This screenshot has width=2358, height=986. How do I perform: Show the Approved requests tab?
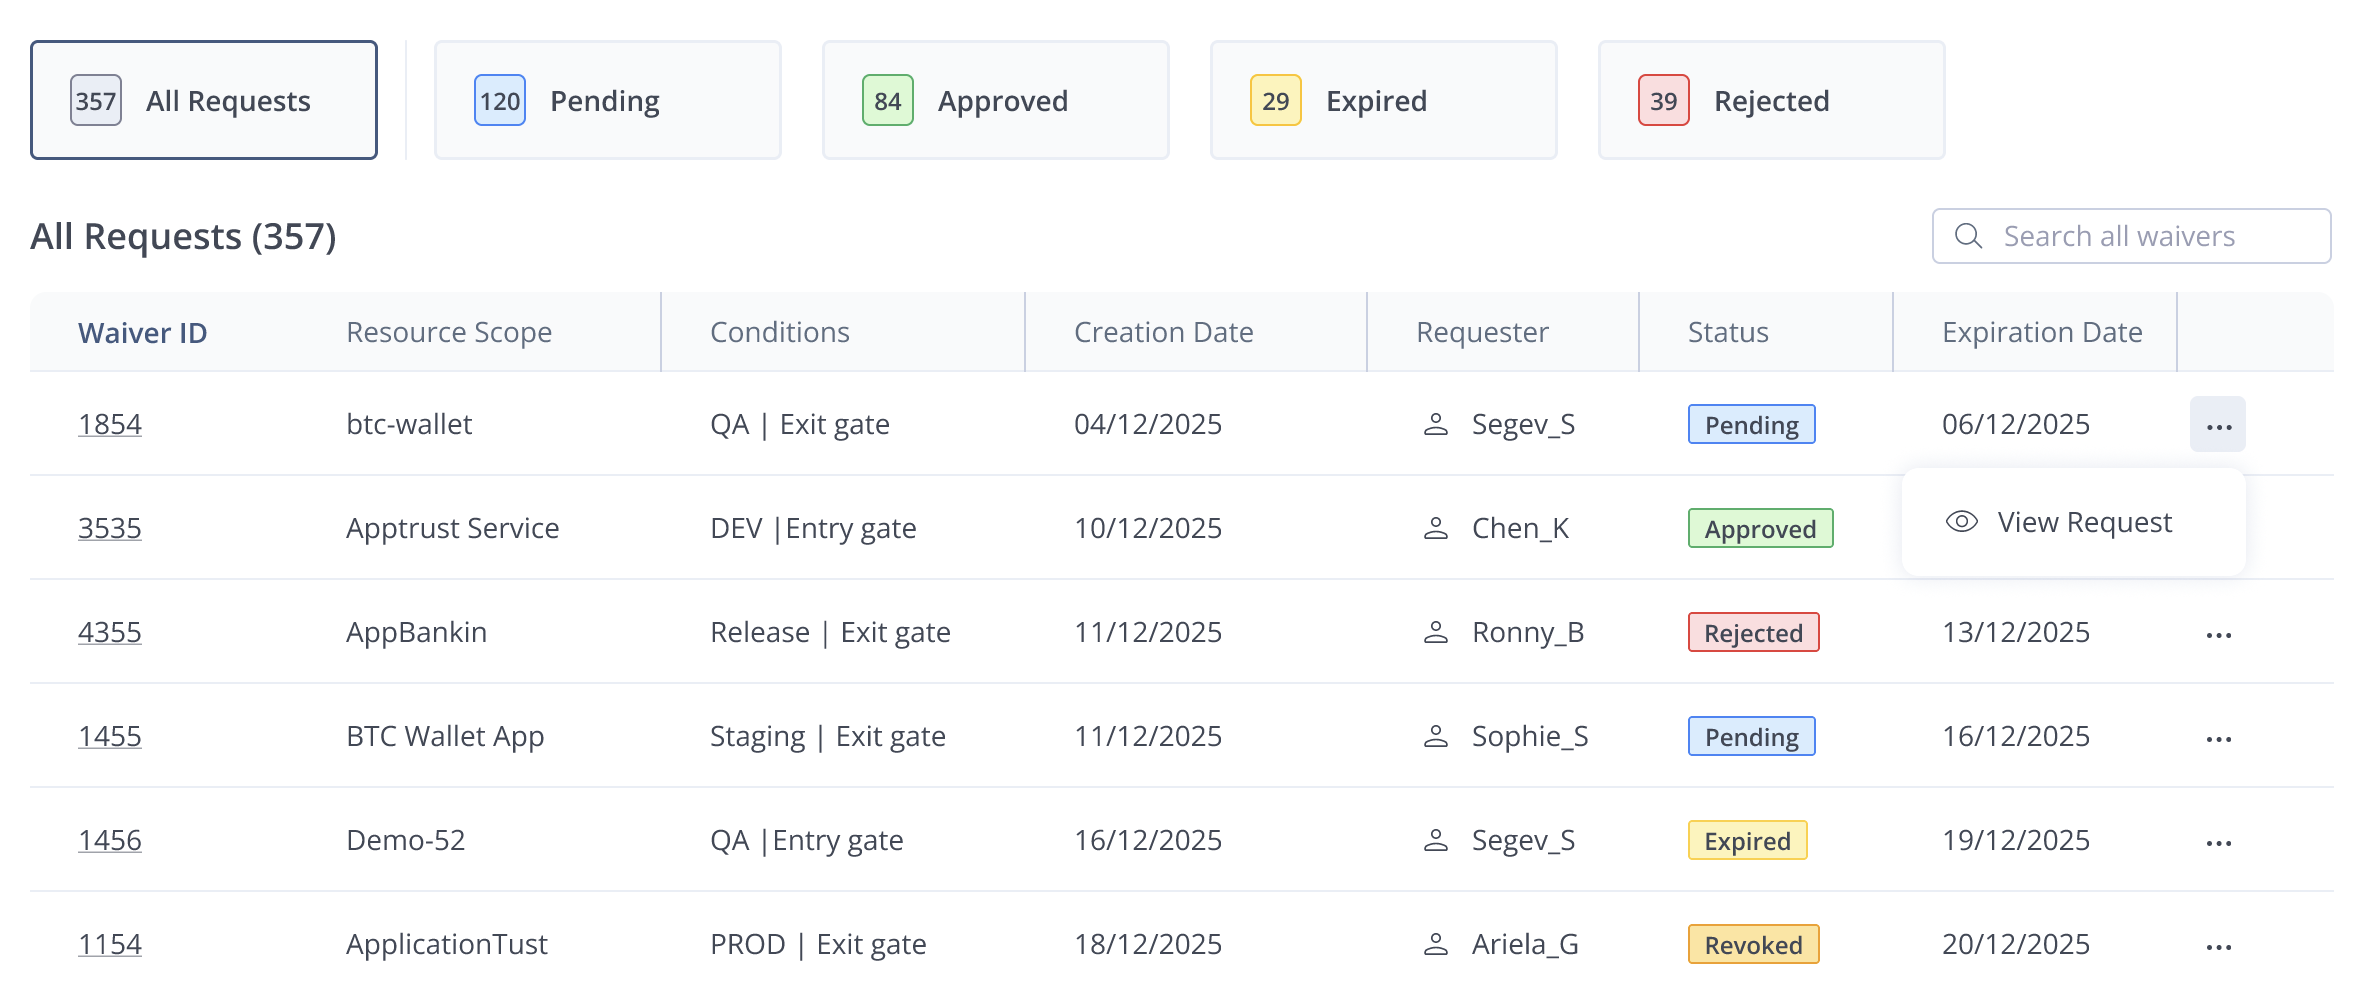[995, 100]
